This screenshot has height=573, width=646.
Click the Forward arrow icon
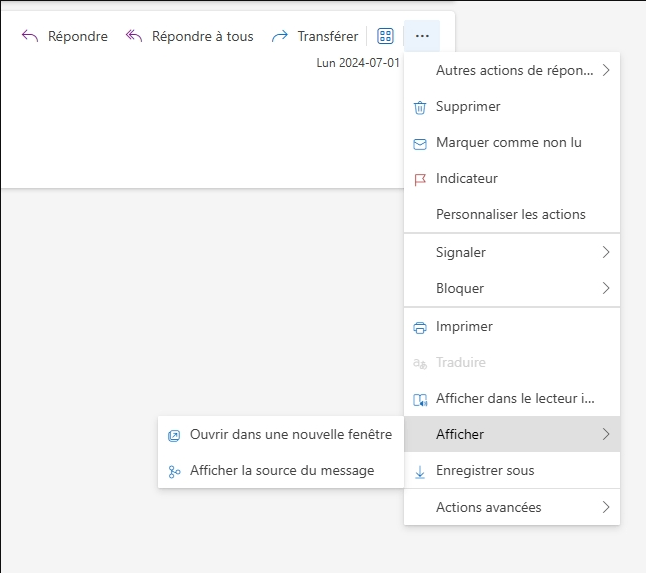tap(280, 36)
